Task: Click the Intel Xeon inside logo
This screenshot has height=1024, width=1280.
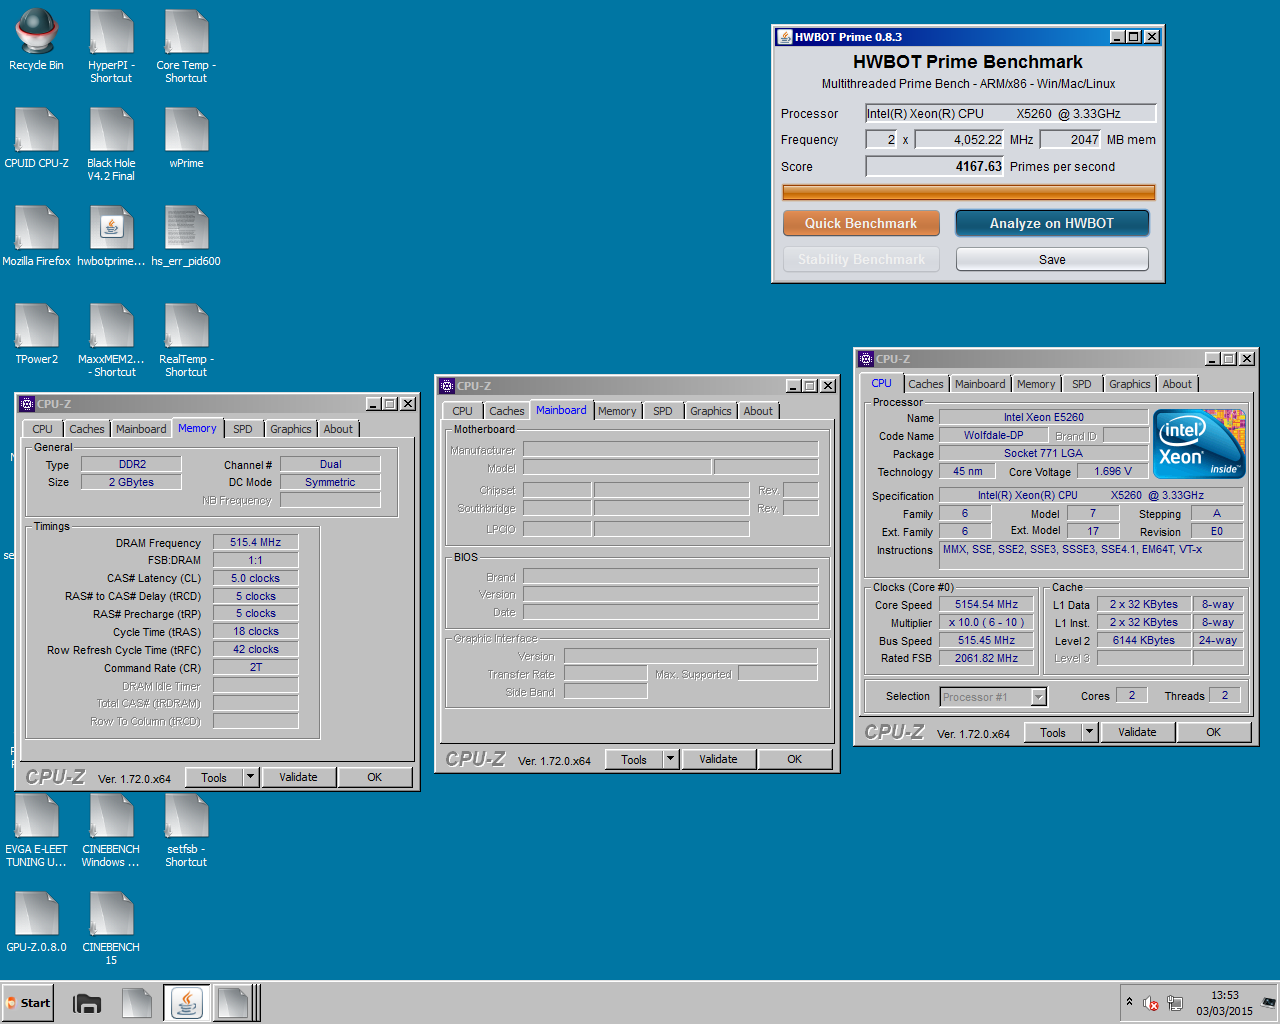Action: 1199,443
